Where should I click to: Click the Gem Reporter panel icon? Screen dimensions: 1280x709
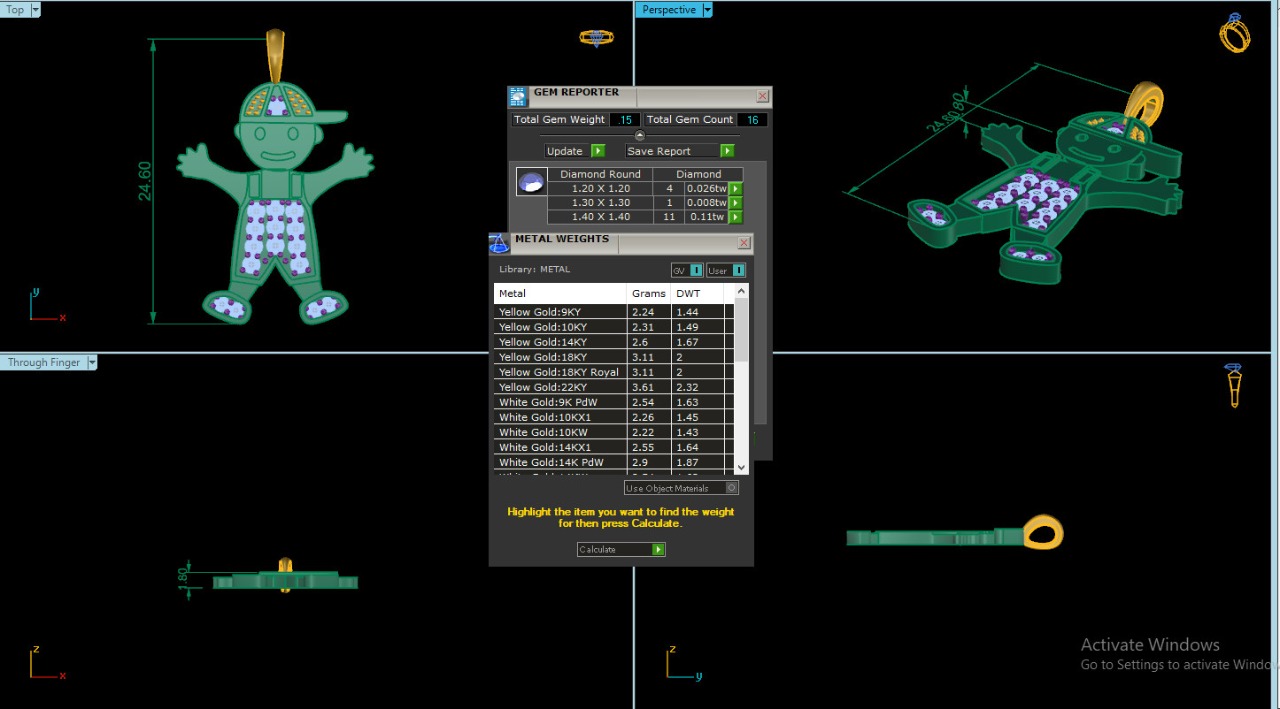tap(517, 97)
